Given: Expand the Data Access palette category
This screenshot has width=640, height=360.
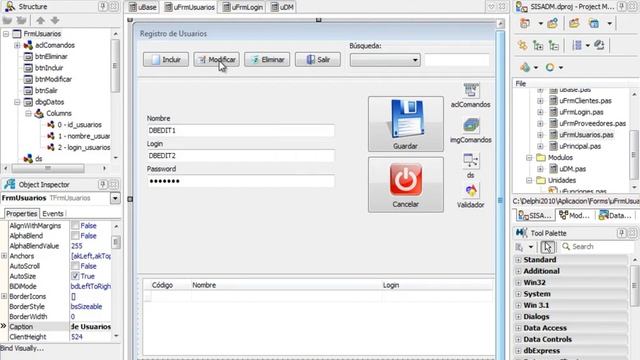Looking at the screenshot, I should click(x=518, y=328).
